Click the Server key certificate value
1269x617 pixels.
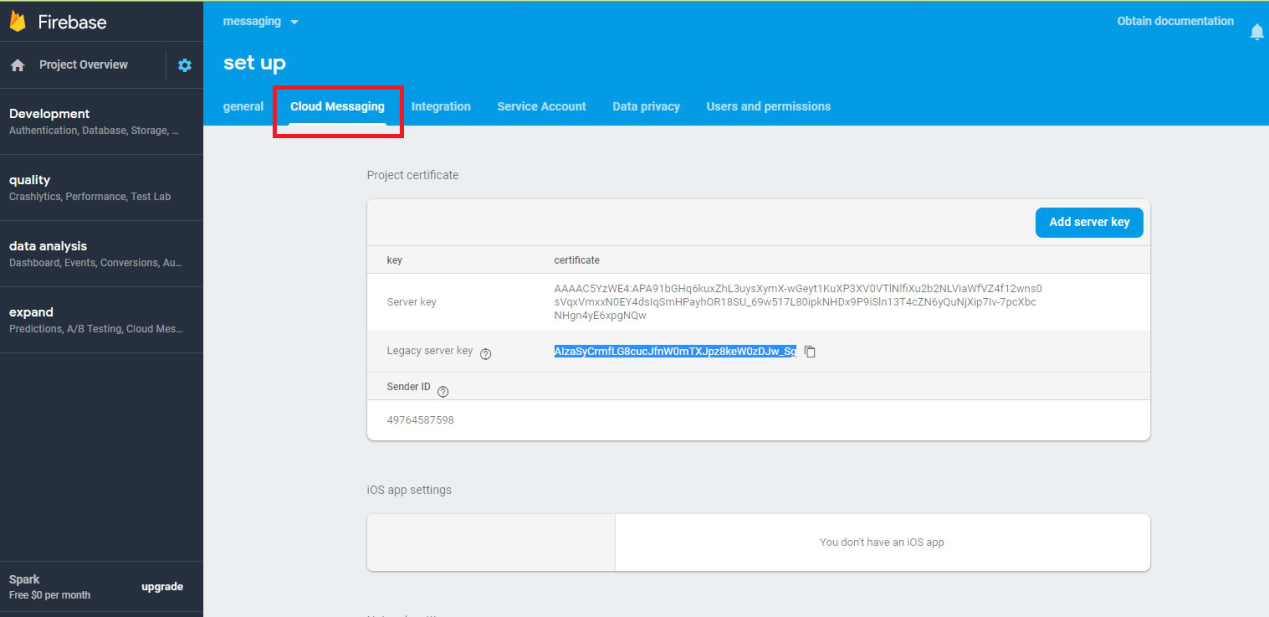pyautogui.click(x=798, y=302)
